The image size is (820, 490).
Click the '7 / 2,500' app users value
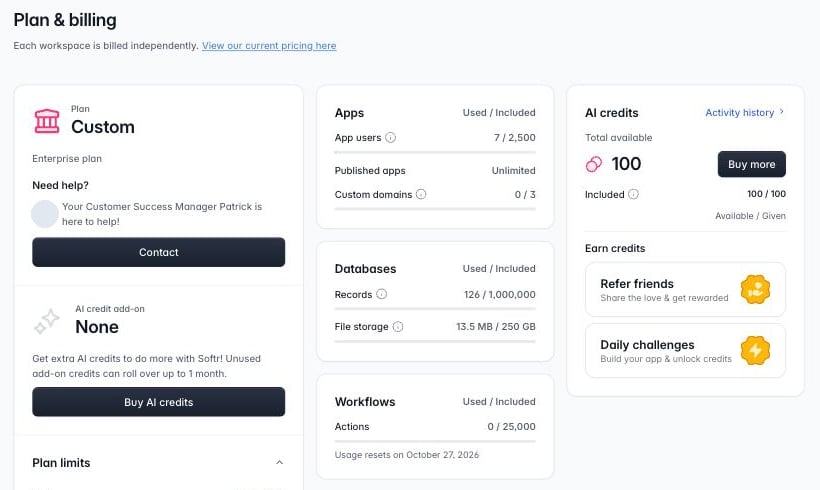click(515, 138)
